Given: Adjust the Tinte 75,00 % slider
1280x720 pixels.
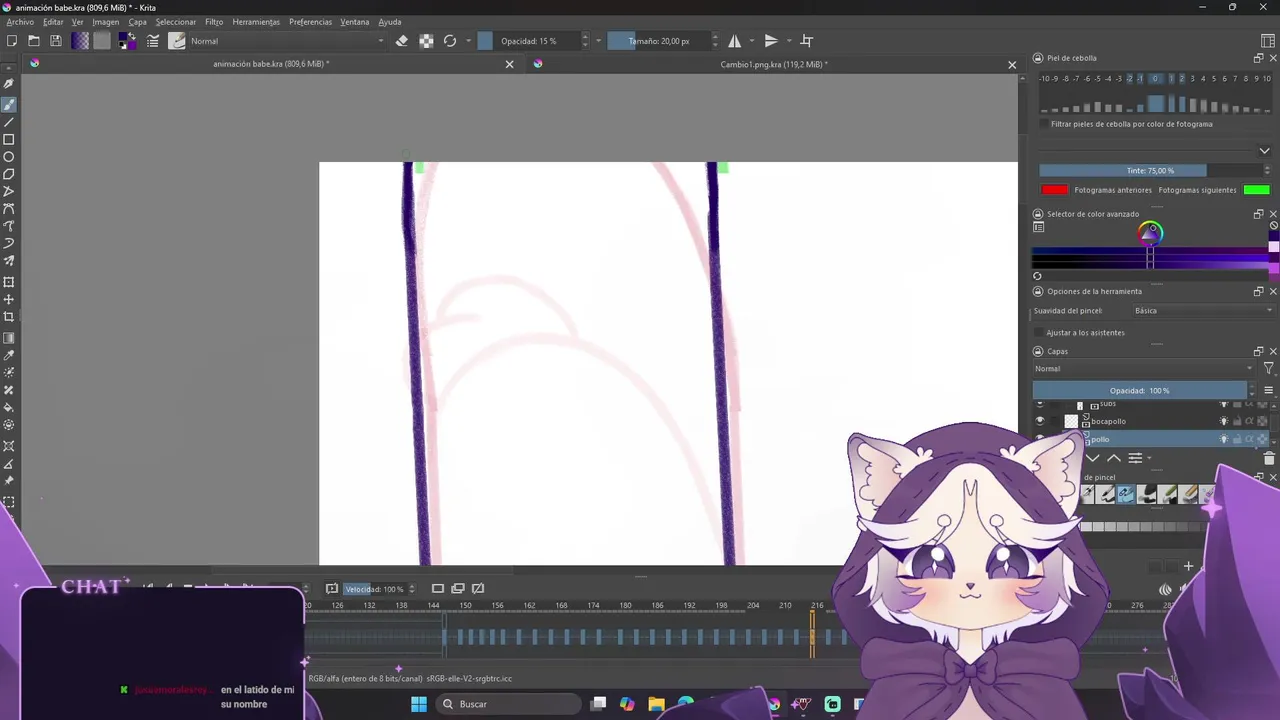Looking at the screenshot, I should 1151,170.
